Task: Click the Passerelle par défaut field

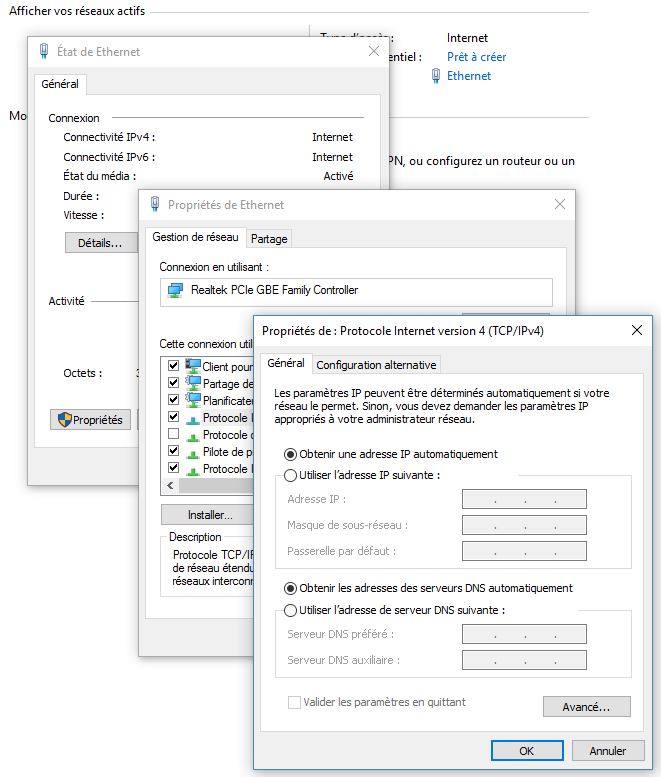Action: pos(524,551)
